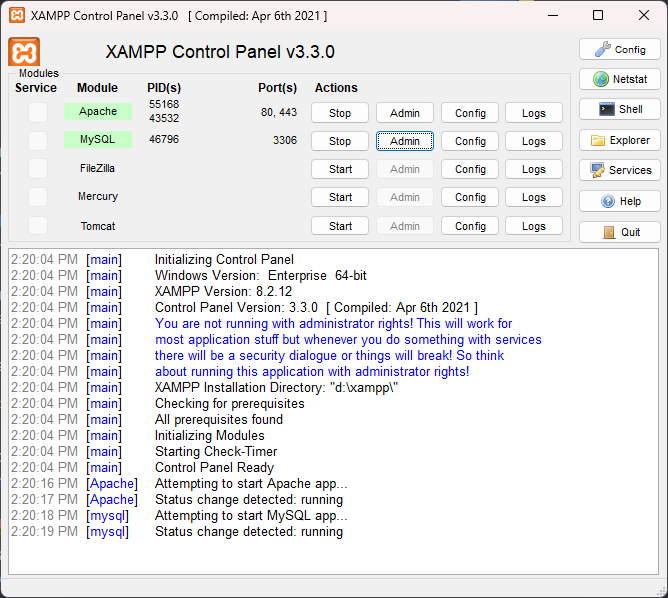
Task: Click MySQL PID 46796
Action: [164, 139]
